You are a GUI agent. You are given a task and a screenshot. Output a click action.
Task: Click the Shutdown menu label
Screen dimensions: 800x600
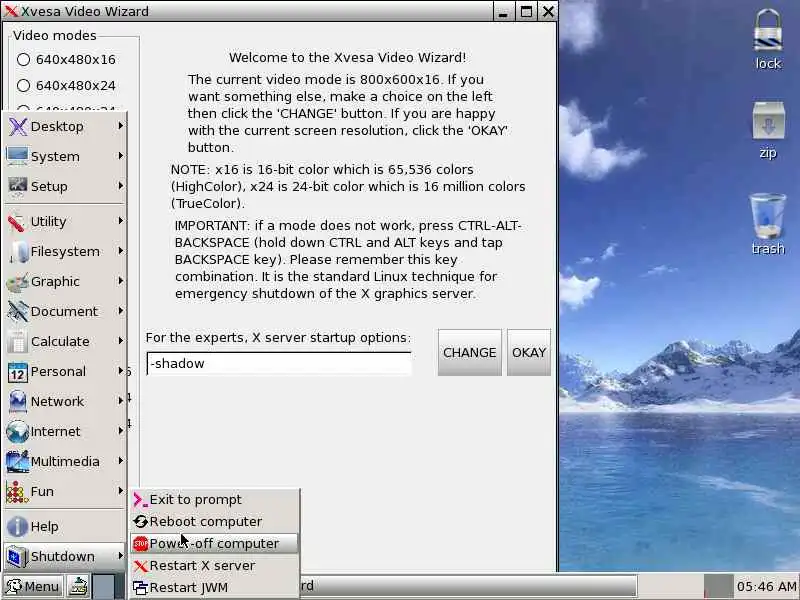63,557
